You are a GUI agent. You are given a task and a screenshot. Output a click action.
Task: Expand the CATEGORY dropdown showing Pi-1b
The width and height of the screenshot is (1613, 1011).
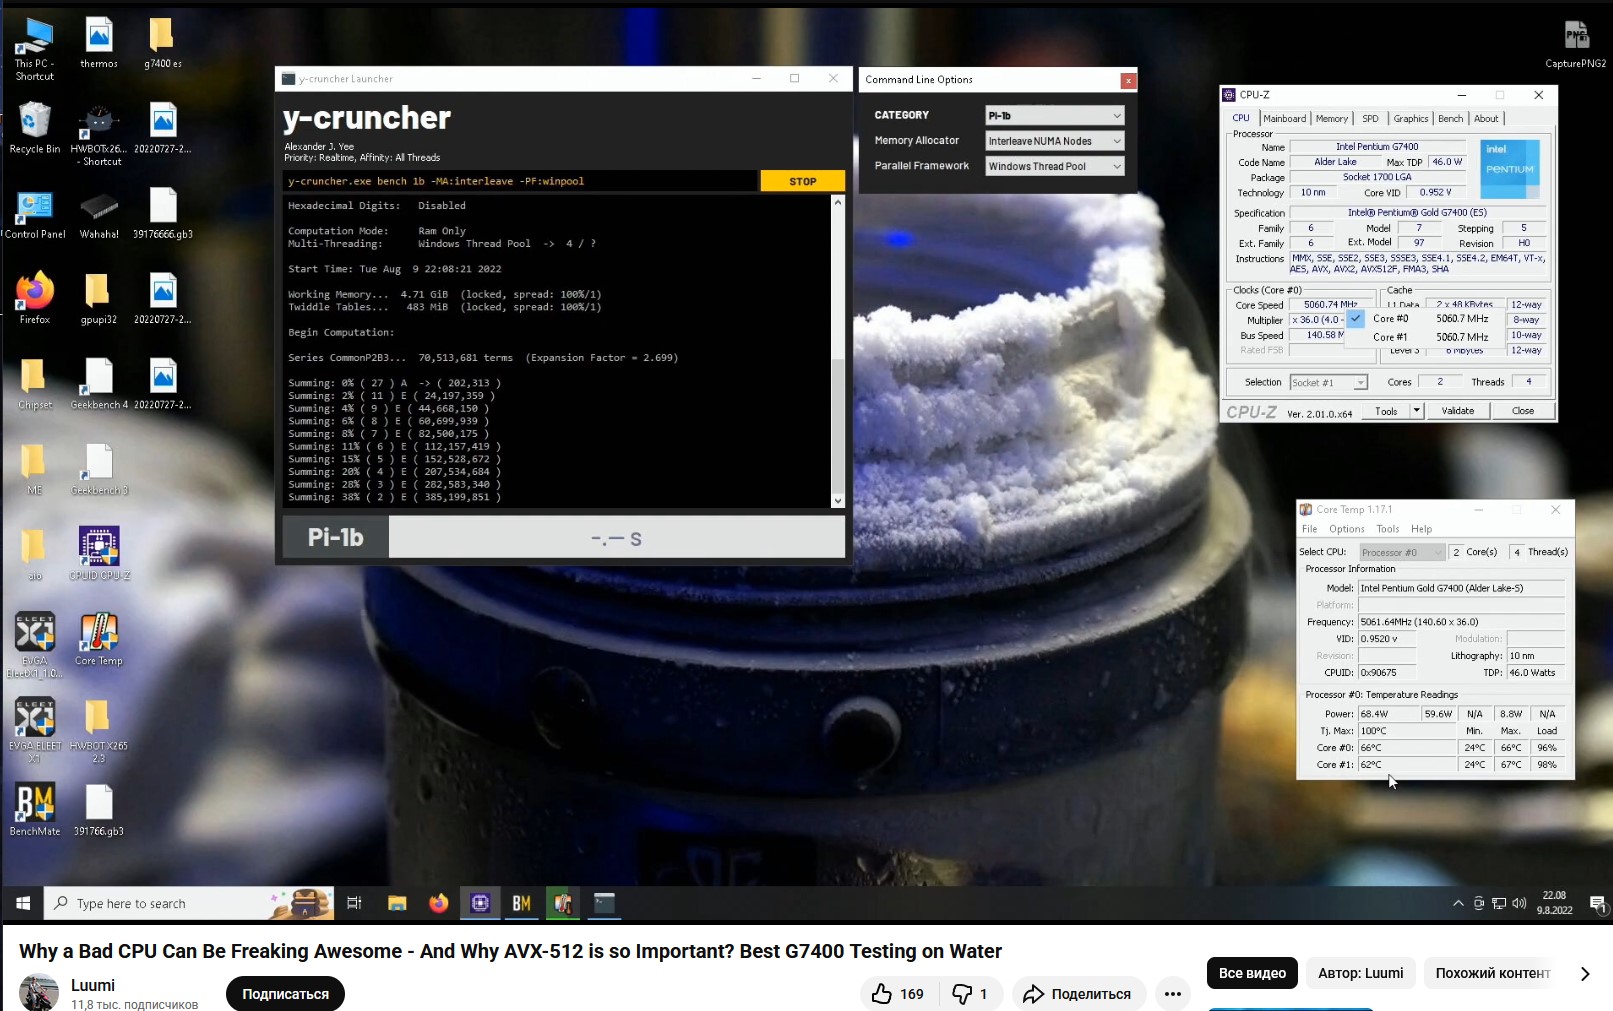(1055, 116)
